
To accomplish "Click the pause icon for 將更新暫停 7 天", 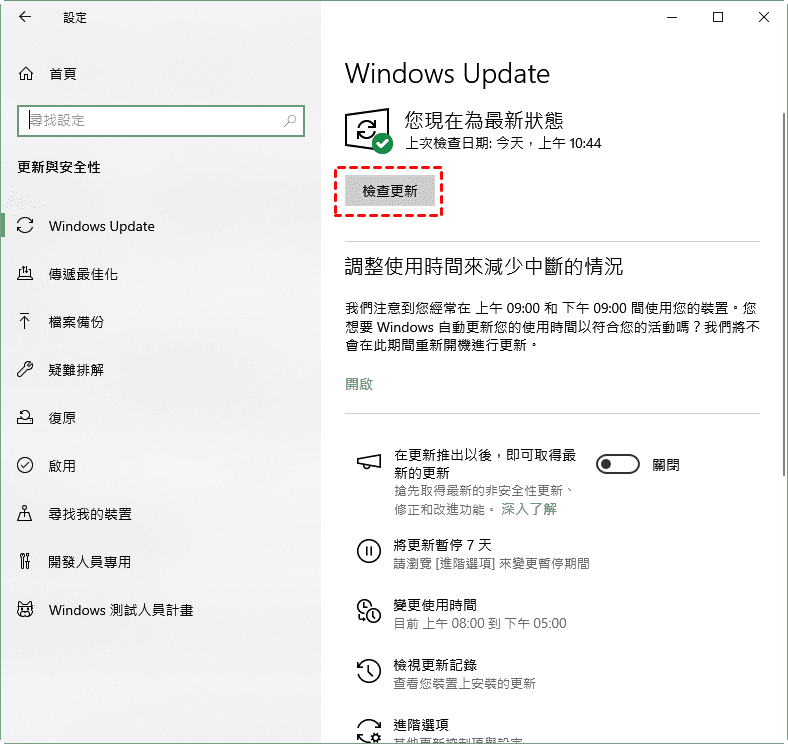I will [369, 551].
